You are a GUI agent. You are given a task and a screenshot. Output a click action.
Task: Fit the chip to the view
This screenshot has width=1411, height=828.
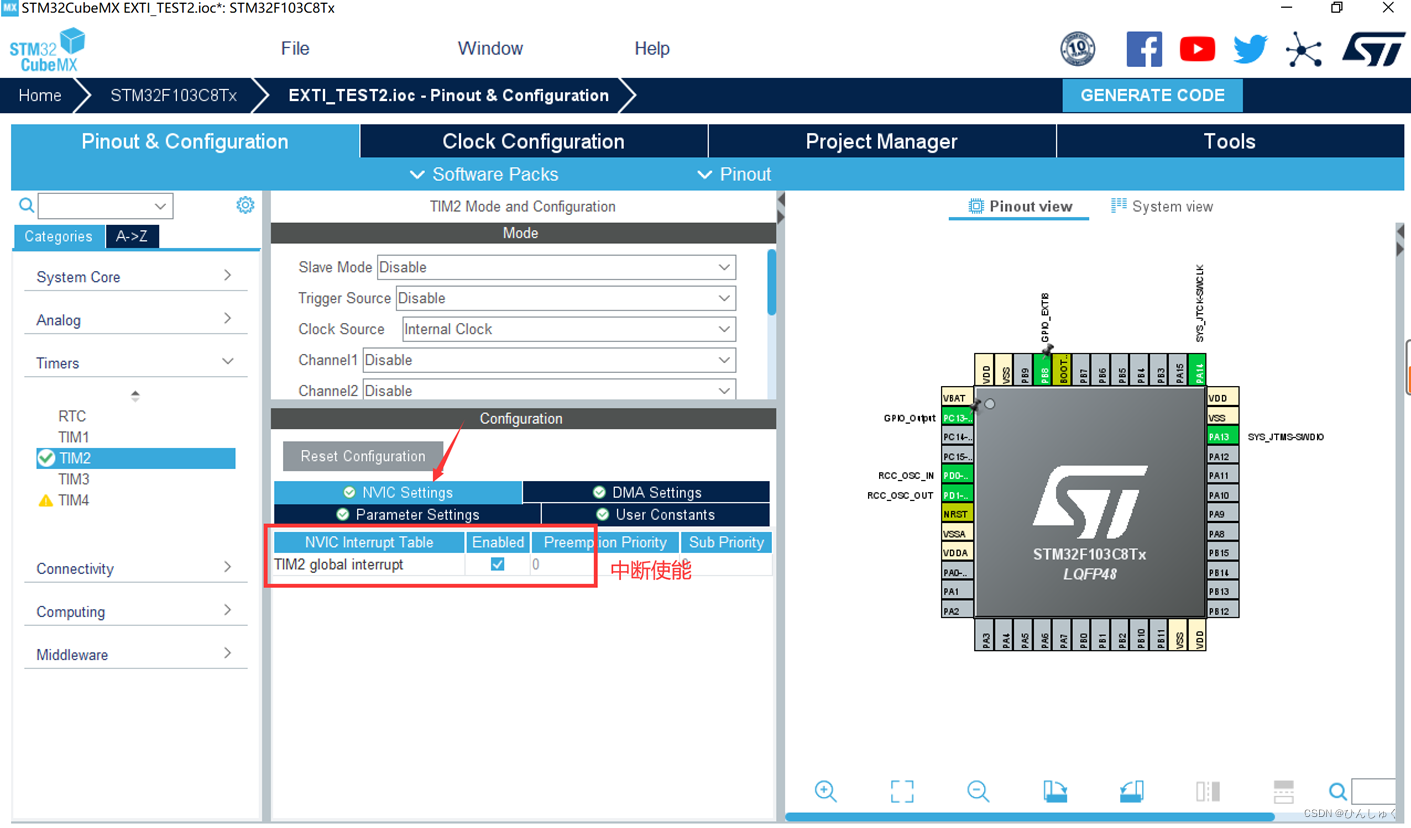902,791
